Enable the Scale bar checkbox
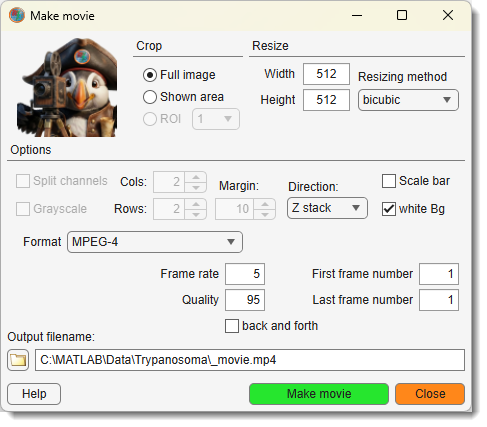The width and height of the screenshot is (487, 427). (x=389, y=181)
